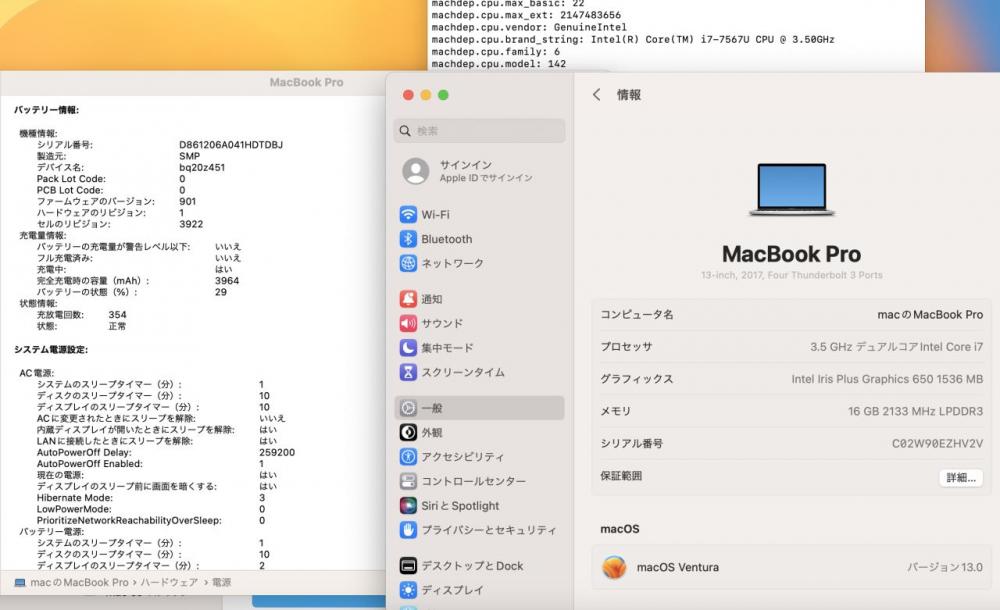Viewport: 1000px width, 610px height.
Task: Open Bluetooth settings
Action: point(479,239)
